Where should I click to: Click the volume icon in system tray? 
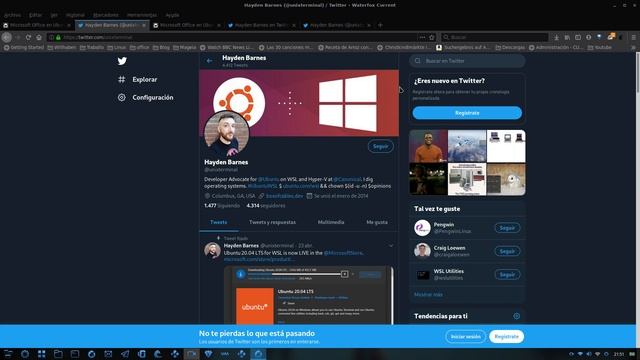pyautogui.click(x=589, y=354)
